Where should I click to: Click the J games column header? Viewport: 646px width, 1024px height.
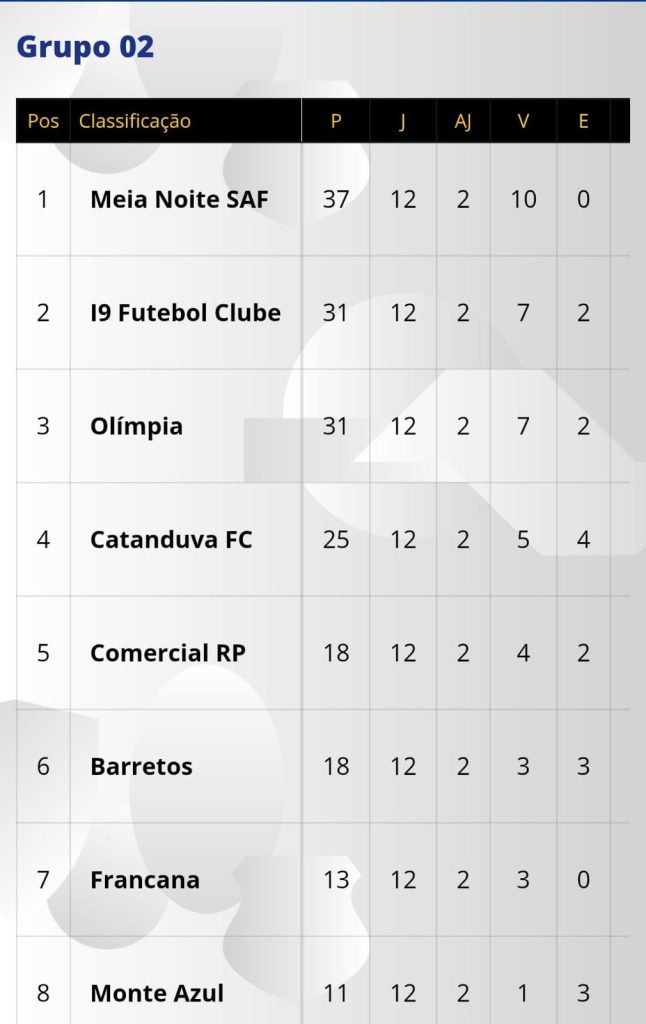402,121
